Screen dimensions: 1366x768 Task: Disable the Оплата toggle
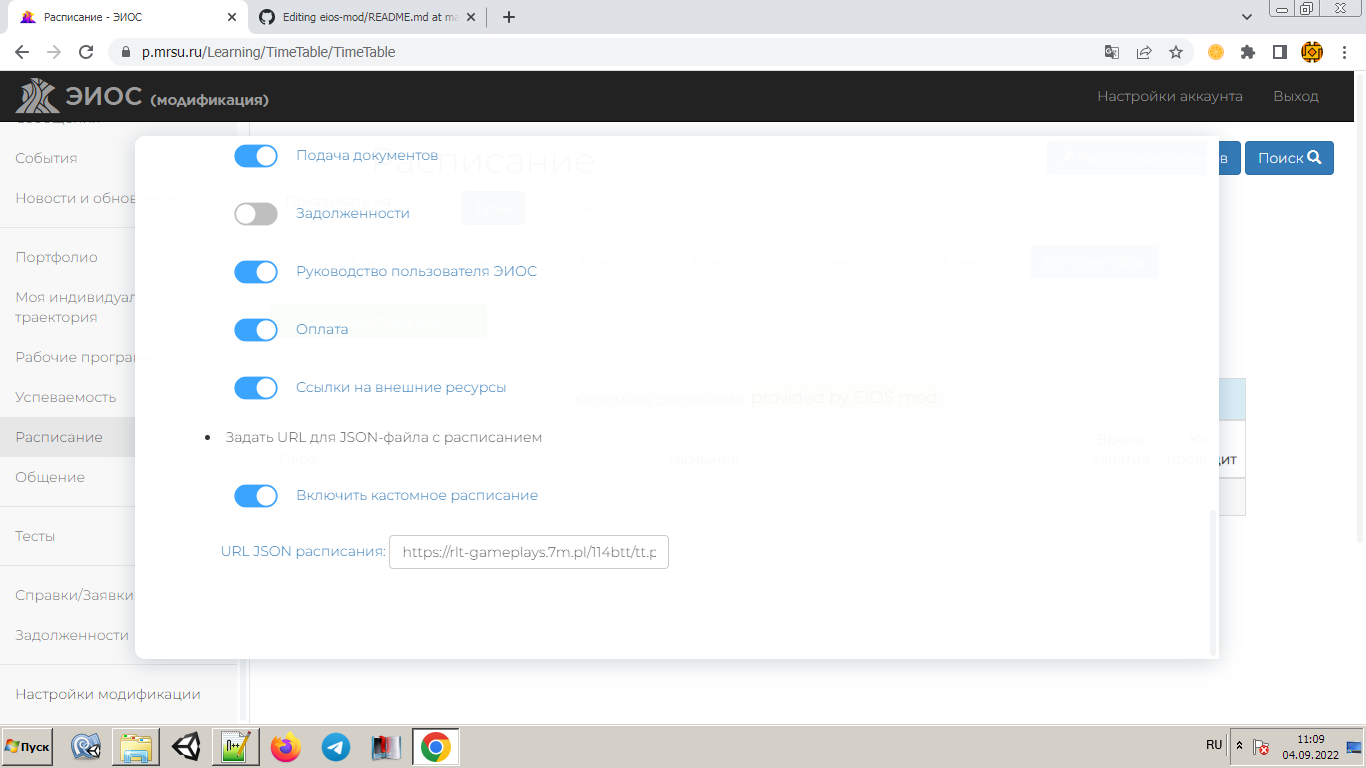click(256, 329)
